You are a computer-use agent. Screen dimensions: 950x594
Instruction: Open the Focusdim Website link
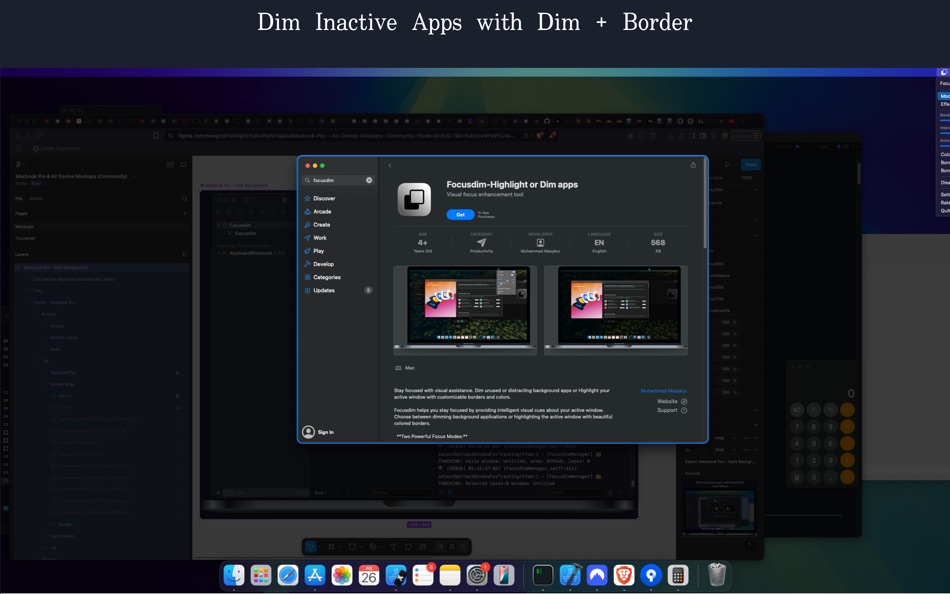pos(672,401)
